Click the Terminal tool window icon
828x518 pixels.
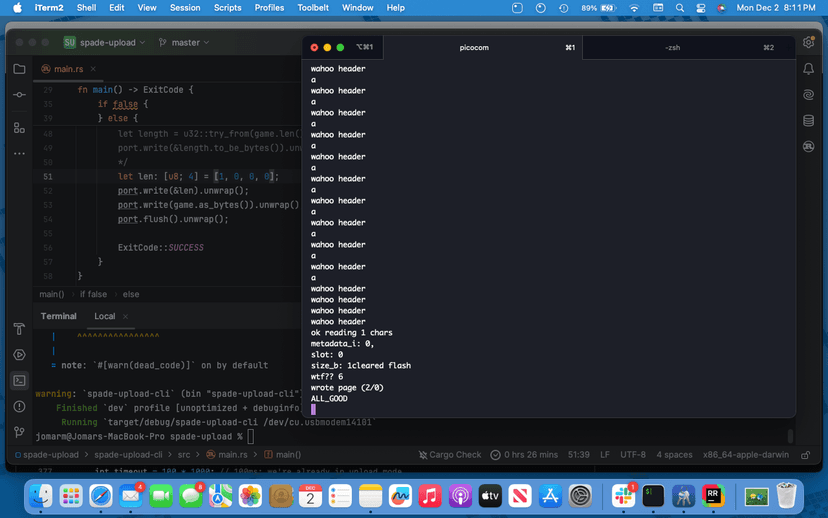[x=19, y=381]
